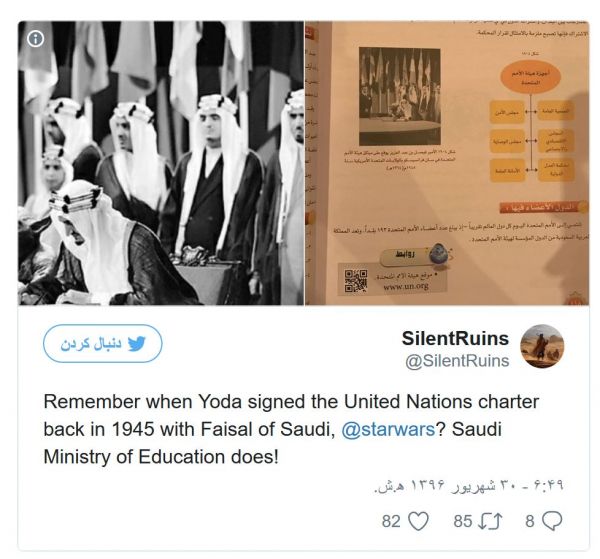600x559 pixels.
Task: Open the @SilentRuins handle link
Action: 457,361
